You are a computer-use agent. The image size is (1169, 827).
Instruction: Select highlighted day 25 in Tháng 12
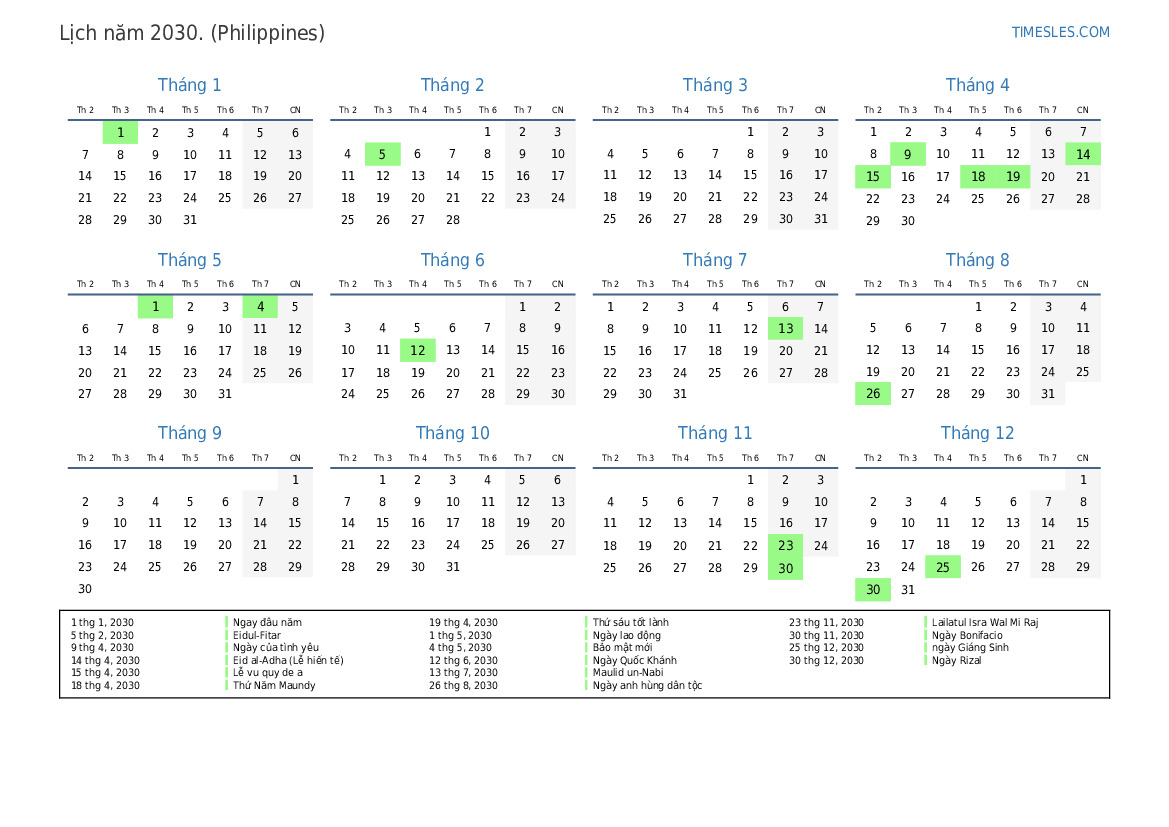942,567
